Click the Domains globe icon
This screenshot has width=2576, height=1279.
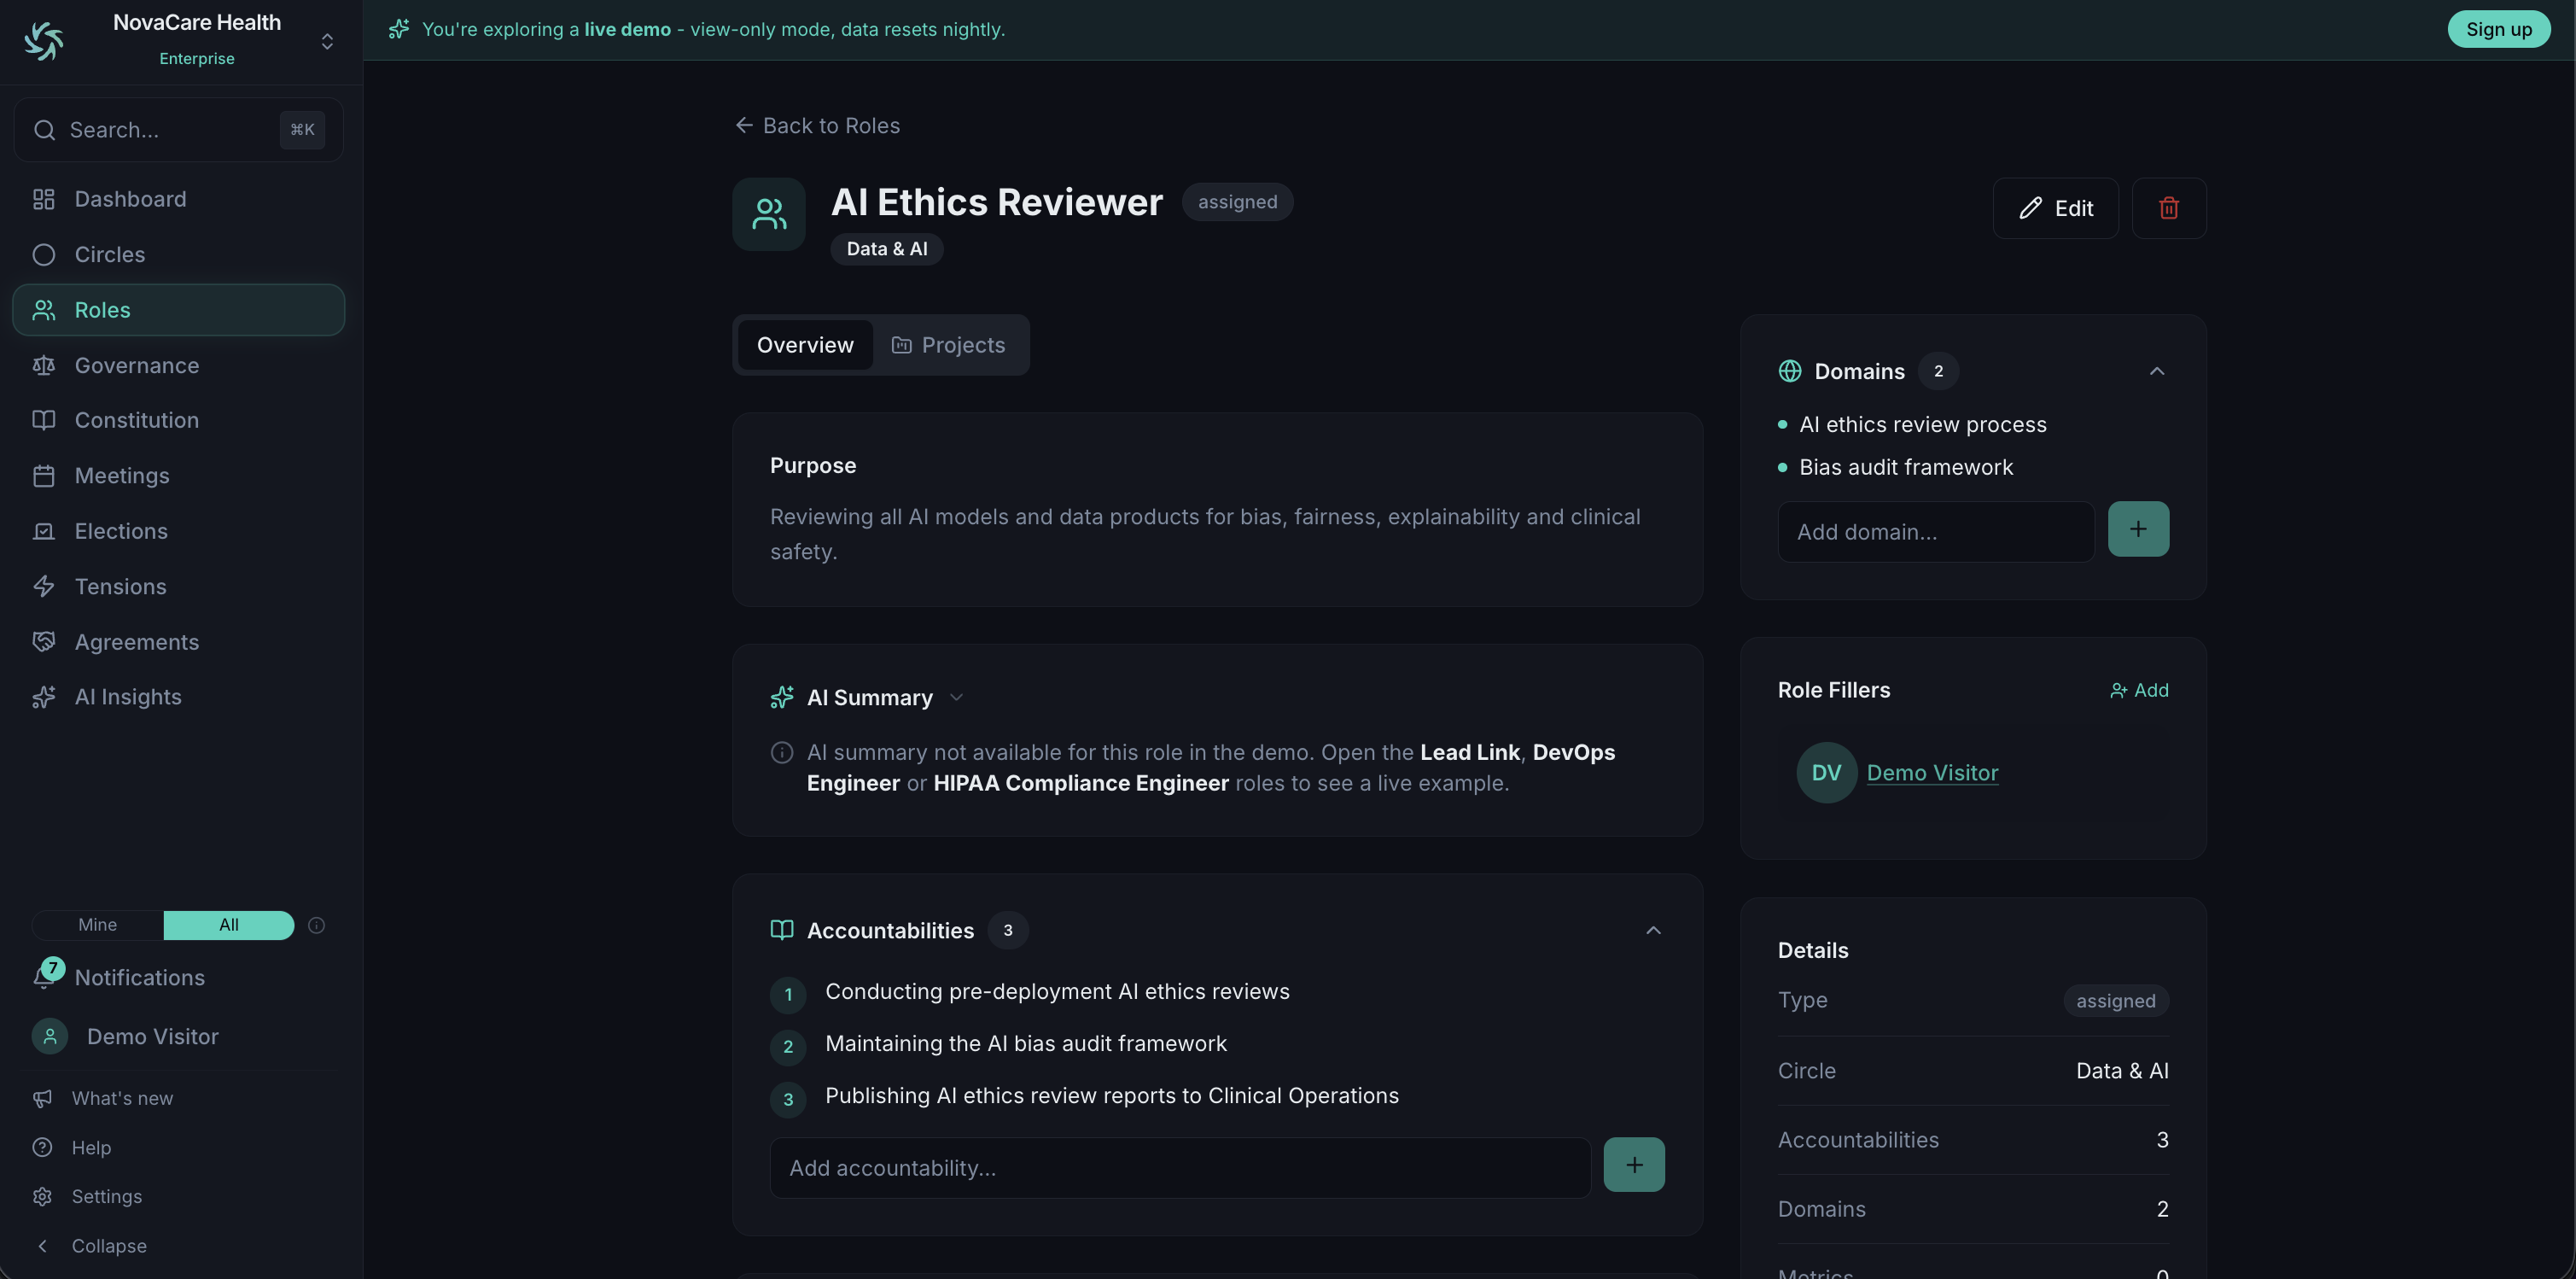(x=1790, y=371)
